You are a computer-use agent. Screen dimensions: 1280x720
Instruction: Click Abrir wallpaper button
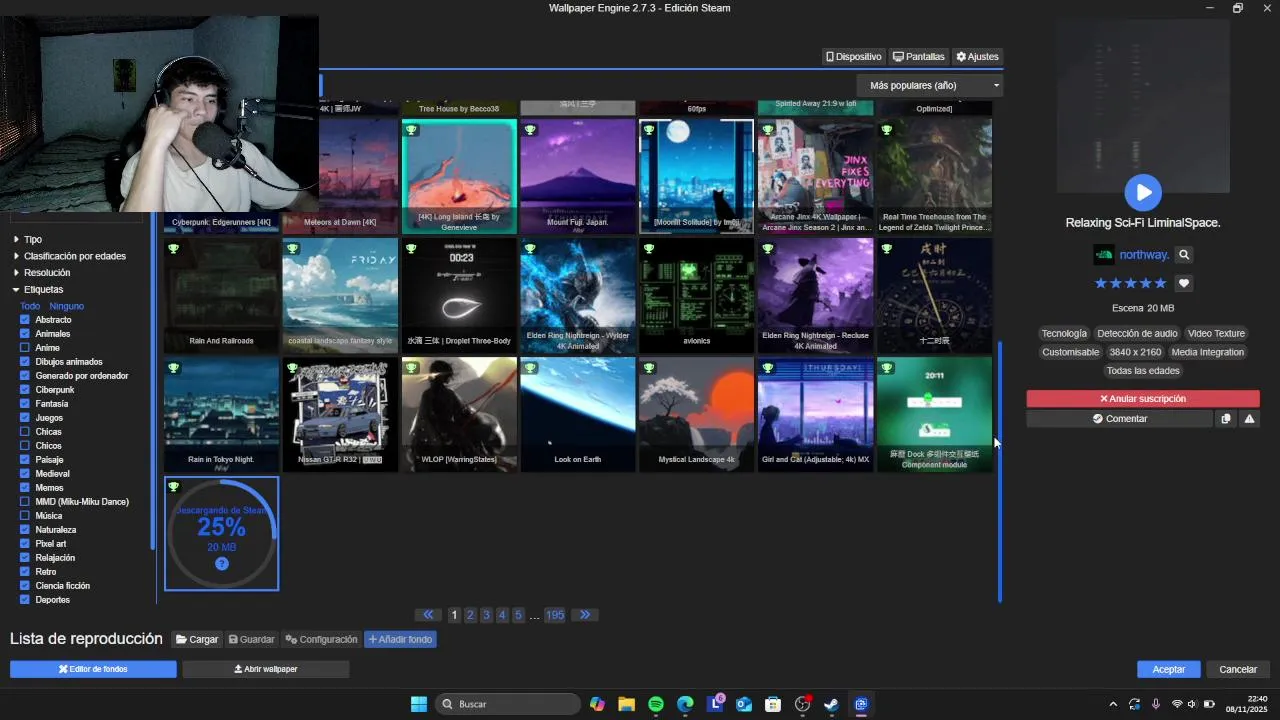266,669
